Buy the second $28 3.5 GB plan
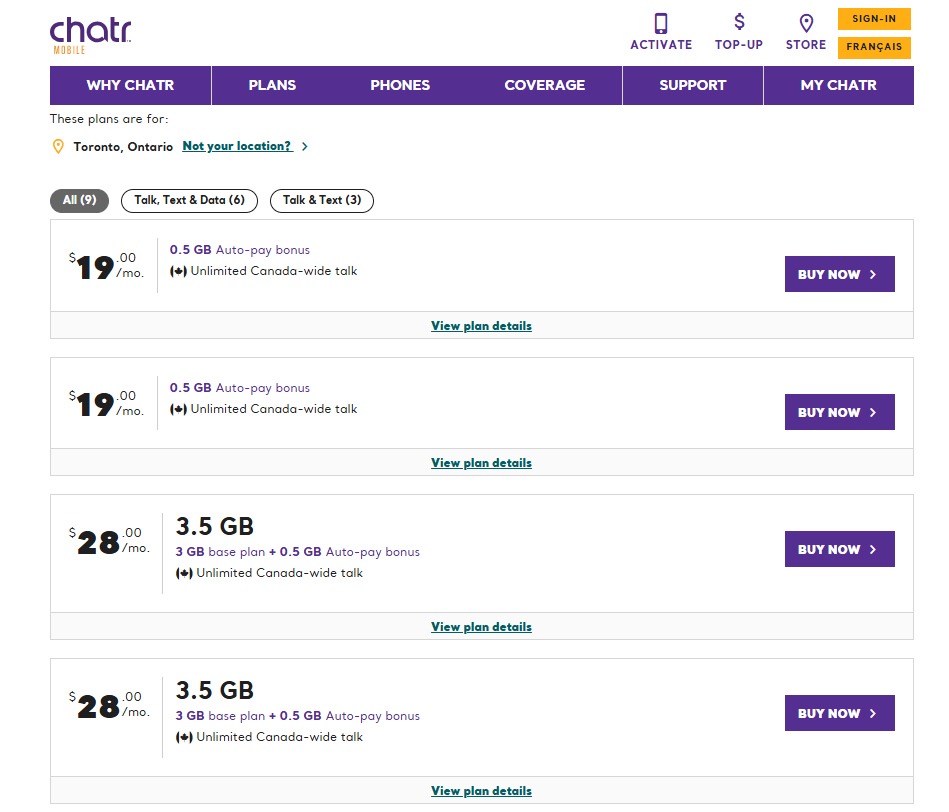The image size is (949, 812). (x=839, y=713)
